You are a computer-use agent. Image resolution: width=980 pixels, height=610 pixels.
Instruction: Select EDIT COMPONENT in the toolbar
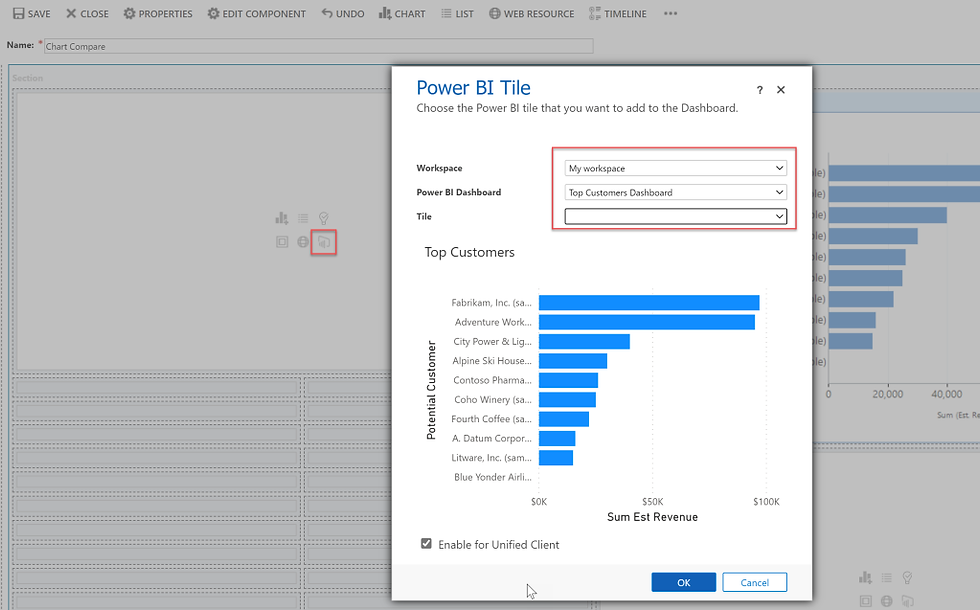[x=257, y=13]
